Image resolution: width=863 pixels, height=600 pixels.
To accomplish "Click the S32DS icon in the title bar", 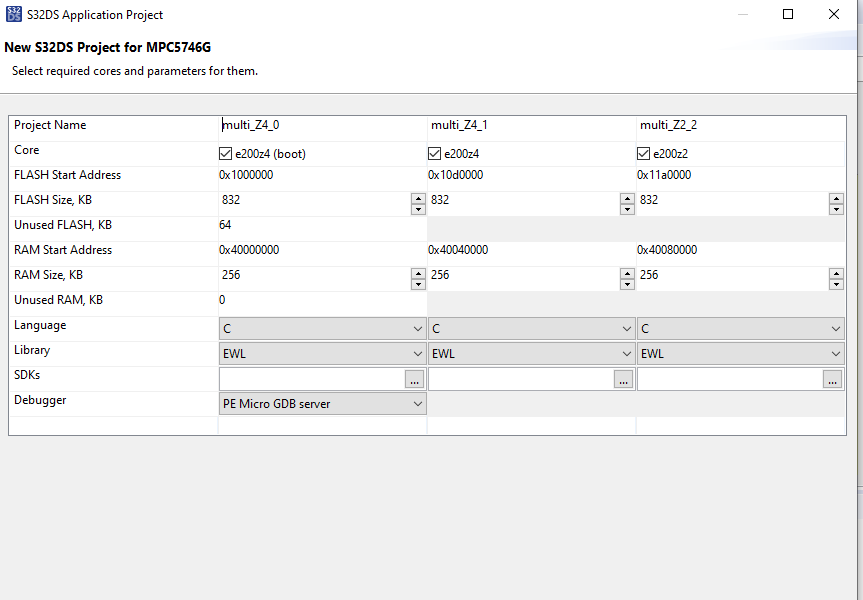I will (x=14, y=14).
